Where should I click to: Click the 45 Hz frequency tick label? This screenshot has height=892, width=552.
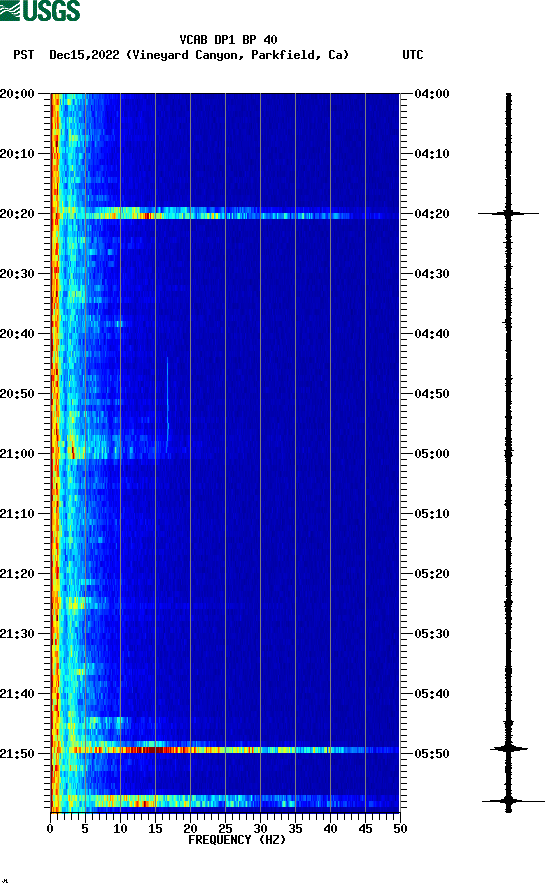365,829
